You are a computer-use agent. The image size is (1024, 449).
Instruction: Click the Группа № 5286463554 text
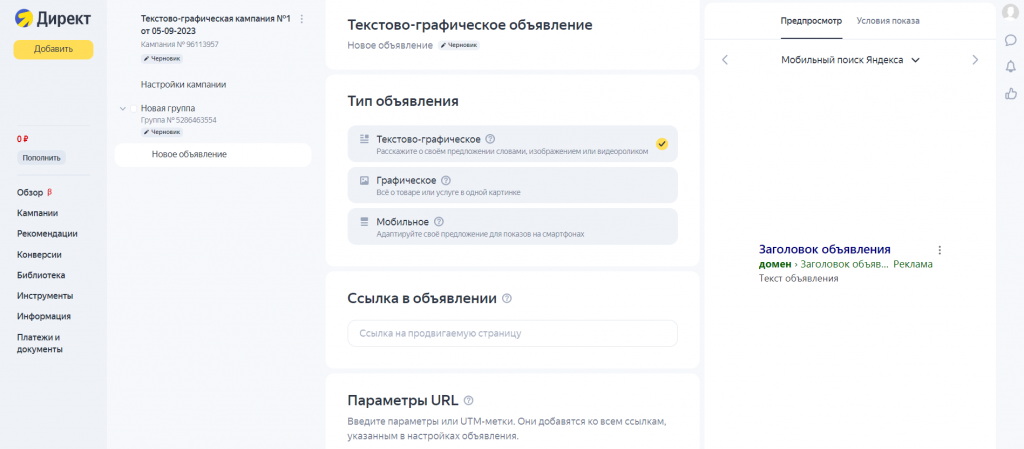click(179, 120)
